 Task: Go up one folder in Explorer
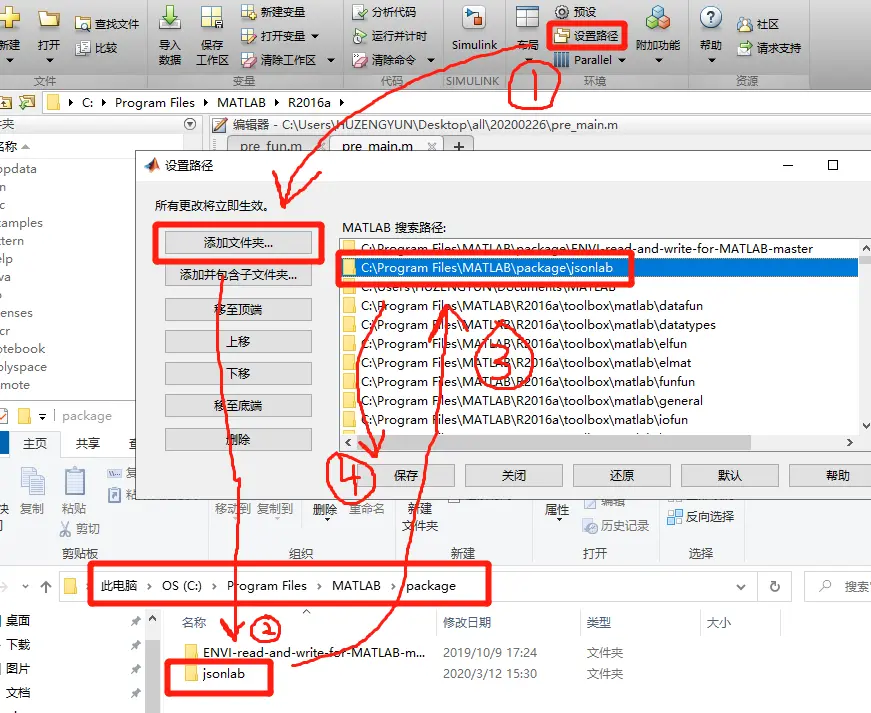pyautogui.click(x=46, y=586)
